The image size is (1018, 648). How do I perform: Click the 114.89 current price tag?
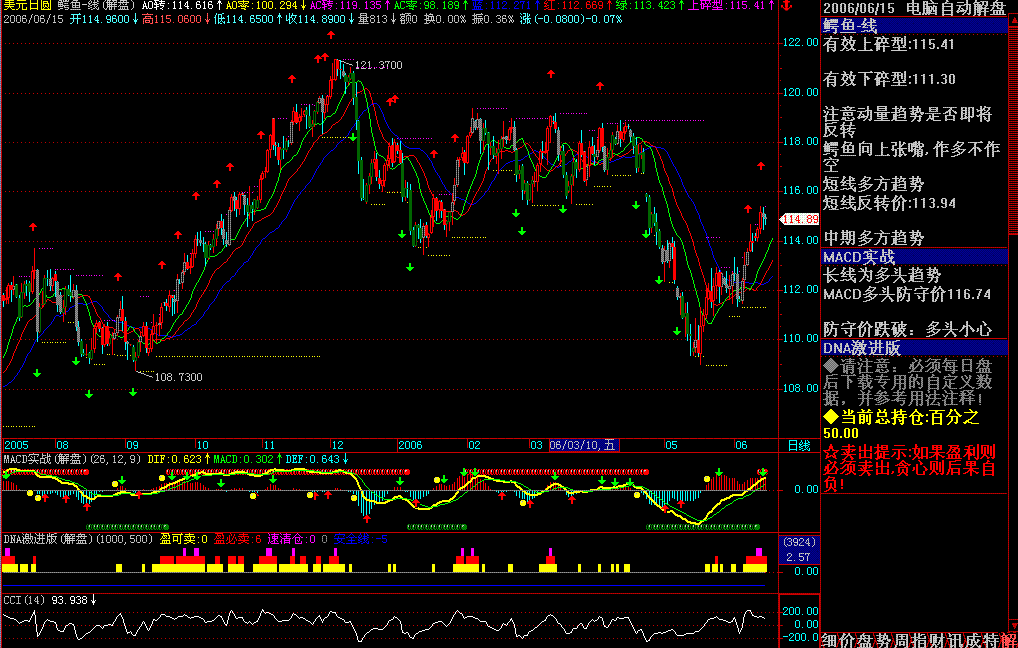click(x=799, y=219)
